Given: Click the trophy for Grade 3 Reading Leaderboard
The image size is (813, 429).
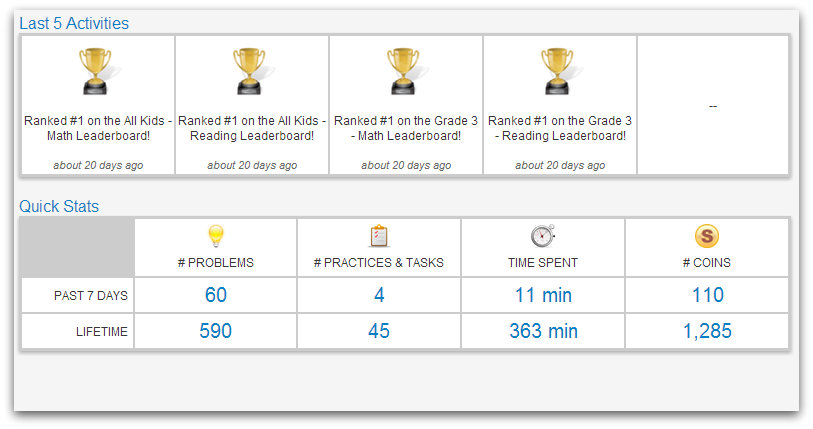Looking at the screenshot, I should click(x=557, y=71).
